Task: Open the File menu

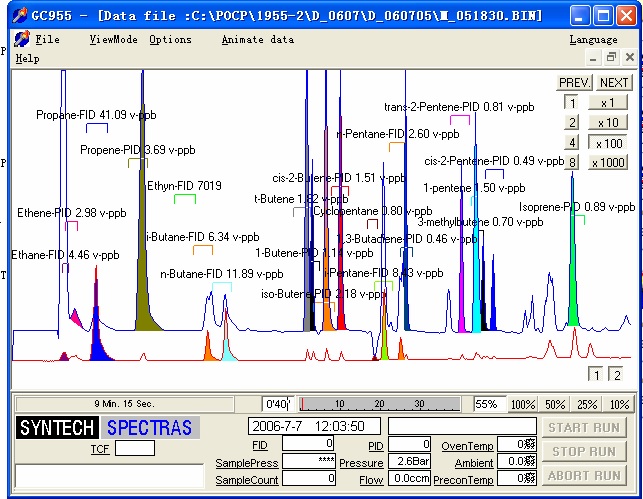Action: point(48,39)
